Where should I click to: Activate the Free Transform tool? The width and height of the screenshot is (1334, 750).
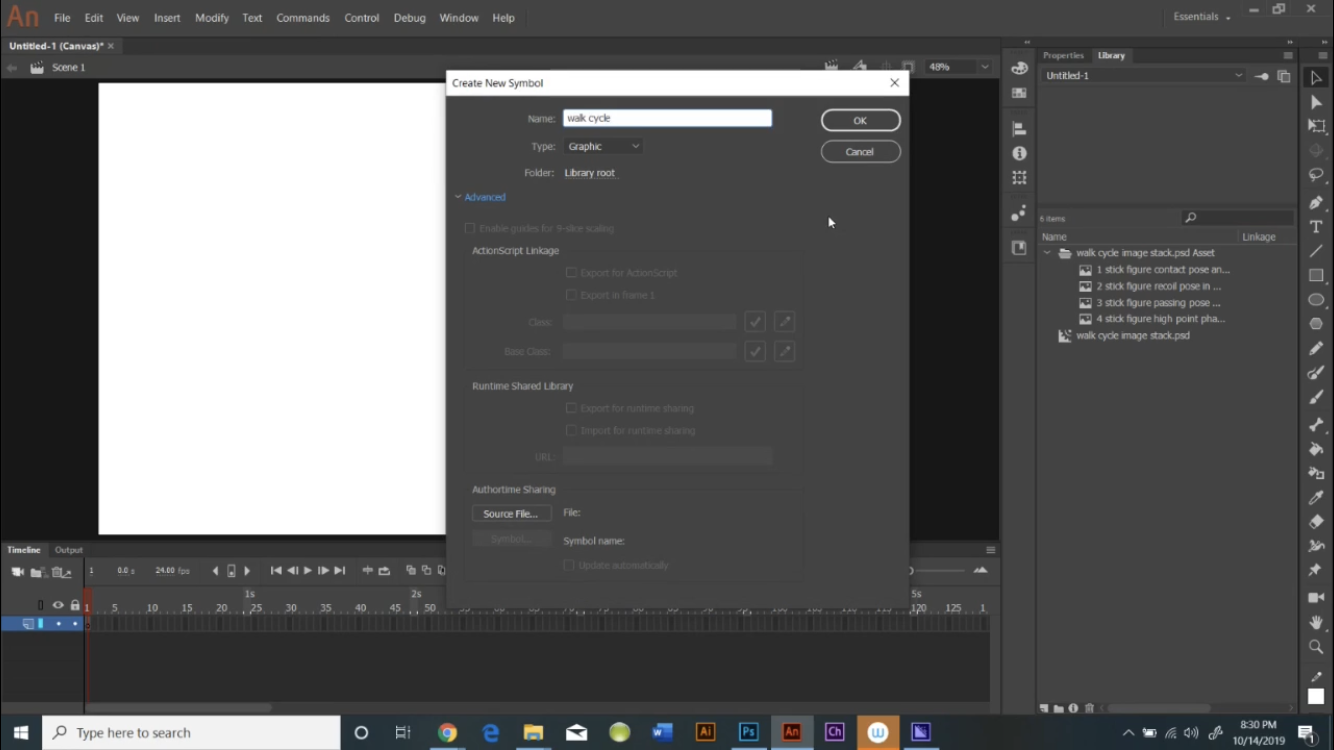1316,125
